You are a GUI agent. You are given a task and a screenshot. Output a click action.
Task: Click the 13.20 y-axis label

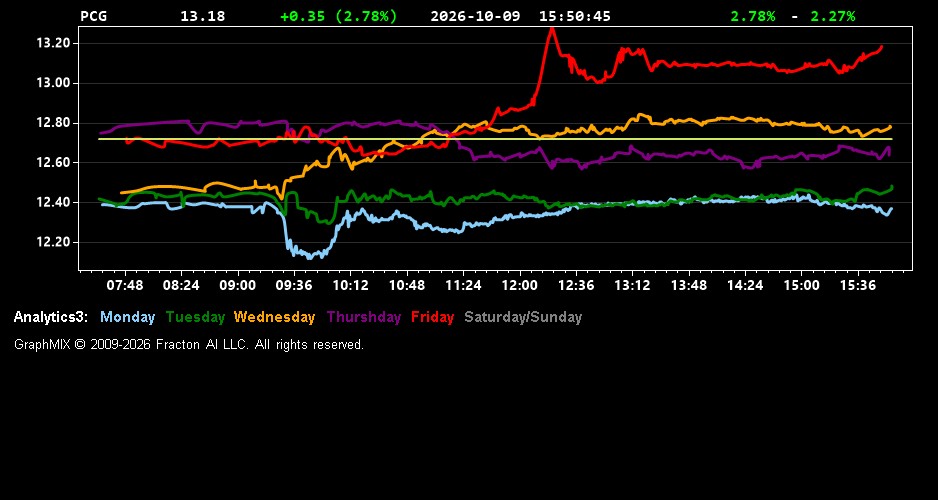[x=54, y=43]
